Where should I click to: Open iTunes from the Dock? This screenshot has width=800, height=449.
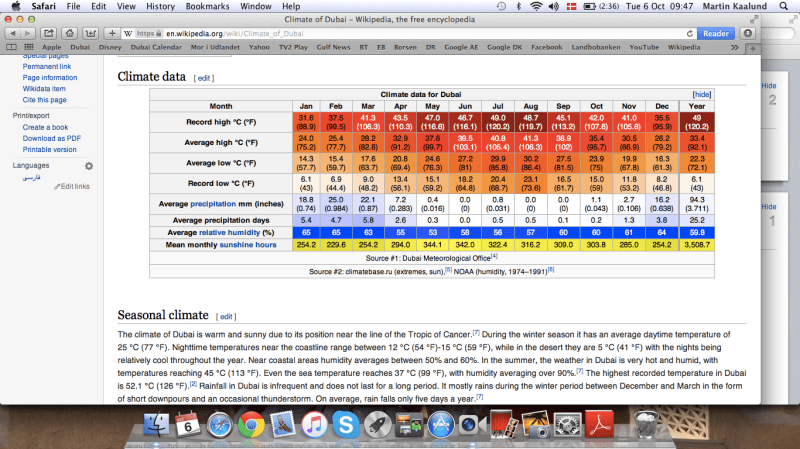pos(315,427)
